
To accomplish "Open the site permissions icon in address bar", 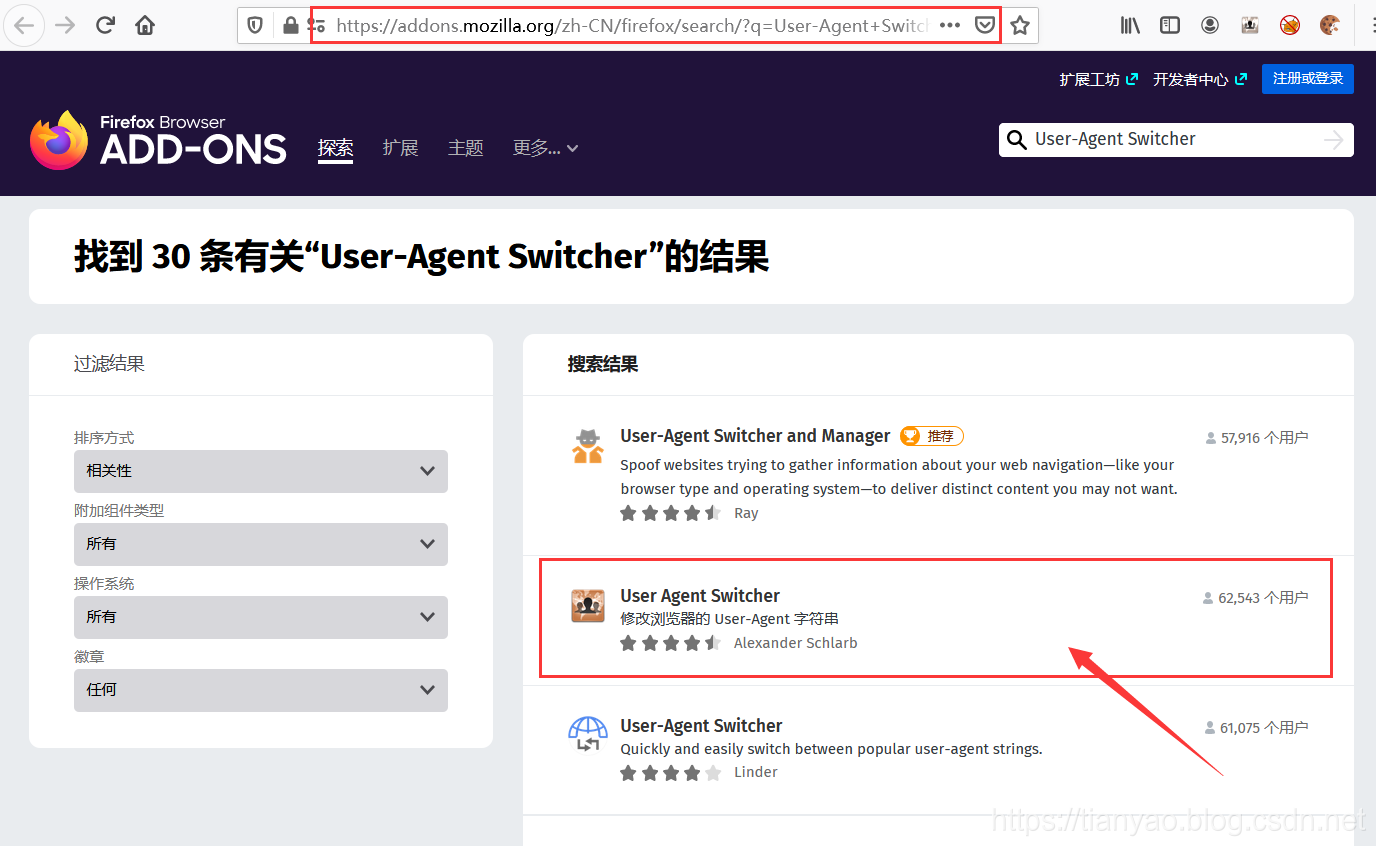I will (316, 26).
